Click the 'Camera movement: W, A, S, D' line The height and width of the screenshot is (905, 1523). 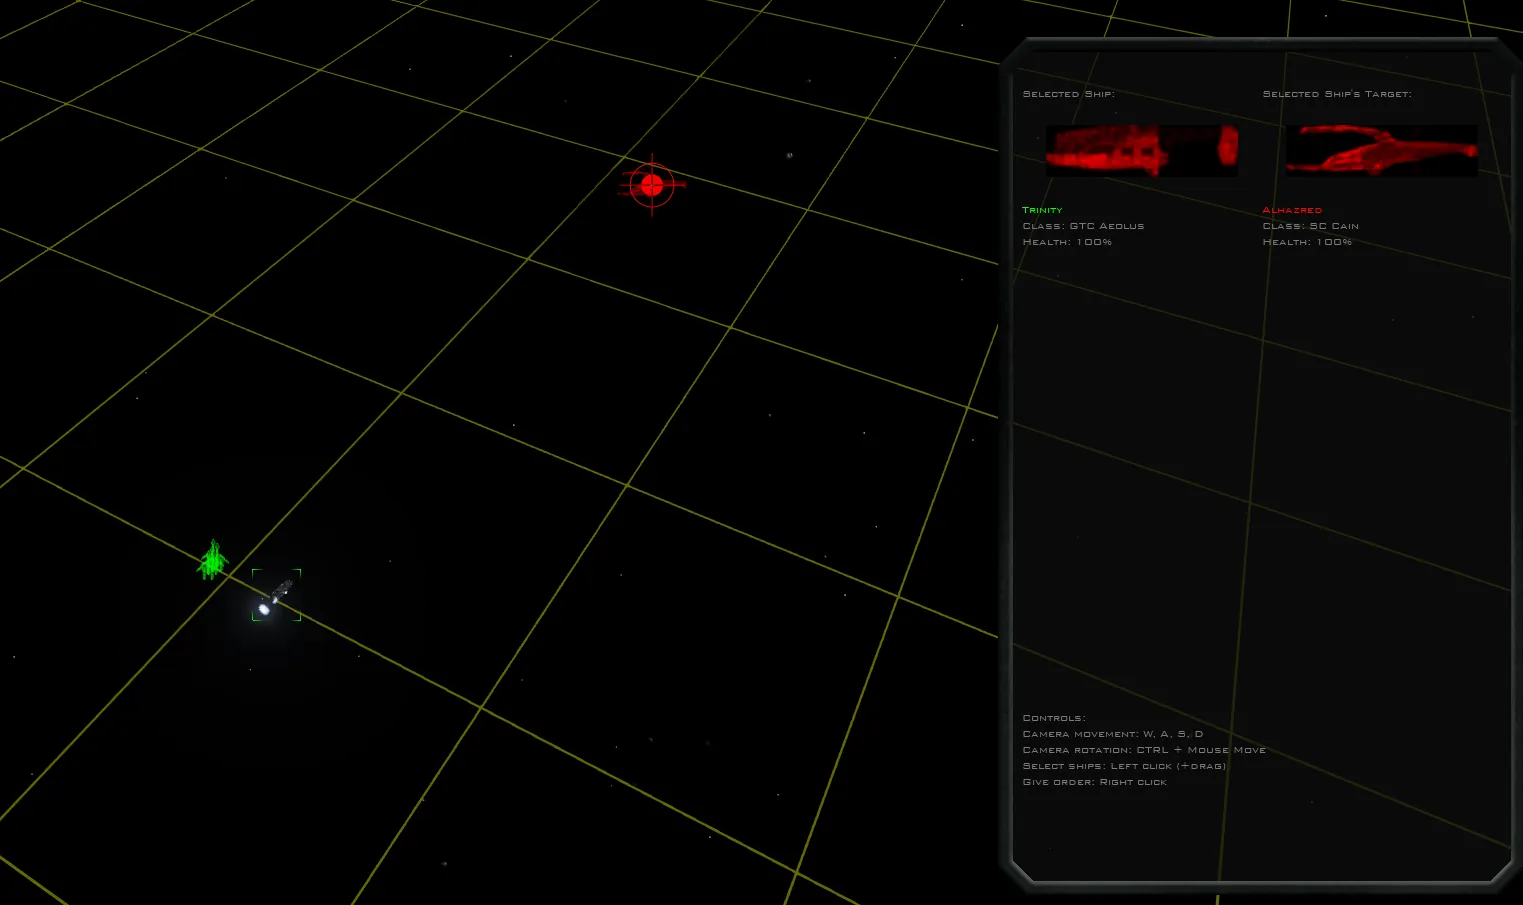[1113, 734]
